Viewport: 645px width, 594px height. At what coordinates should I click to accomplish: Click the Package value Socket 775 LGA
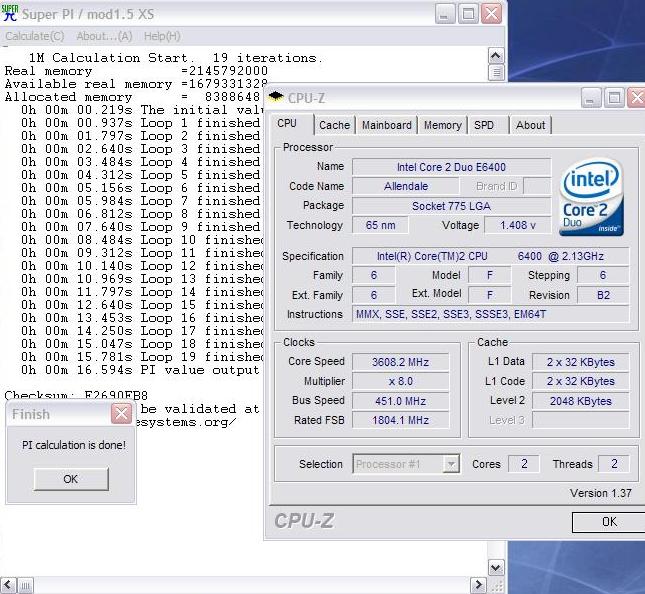click(x=451, y=206)
